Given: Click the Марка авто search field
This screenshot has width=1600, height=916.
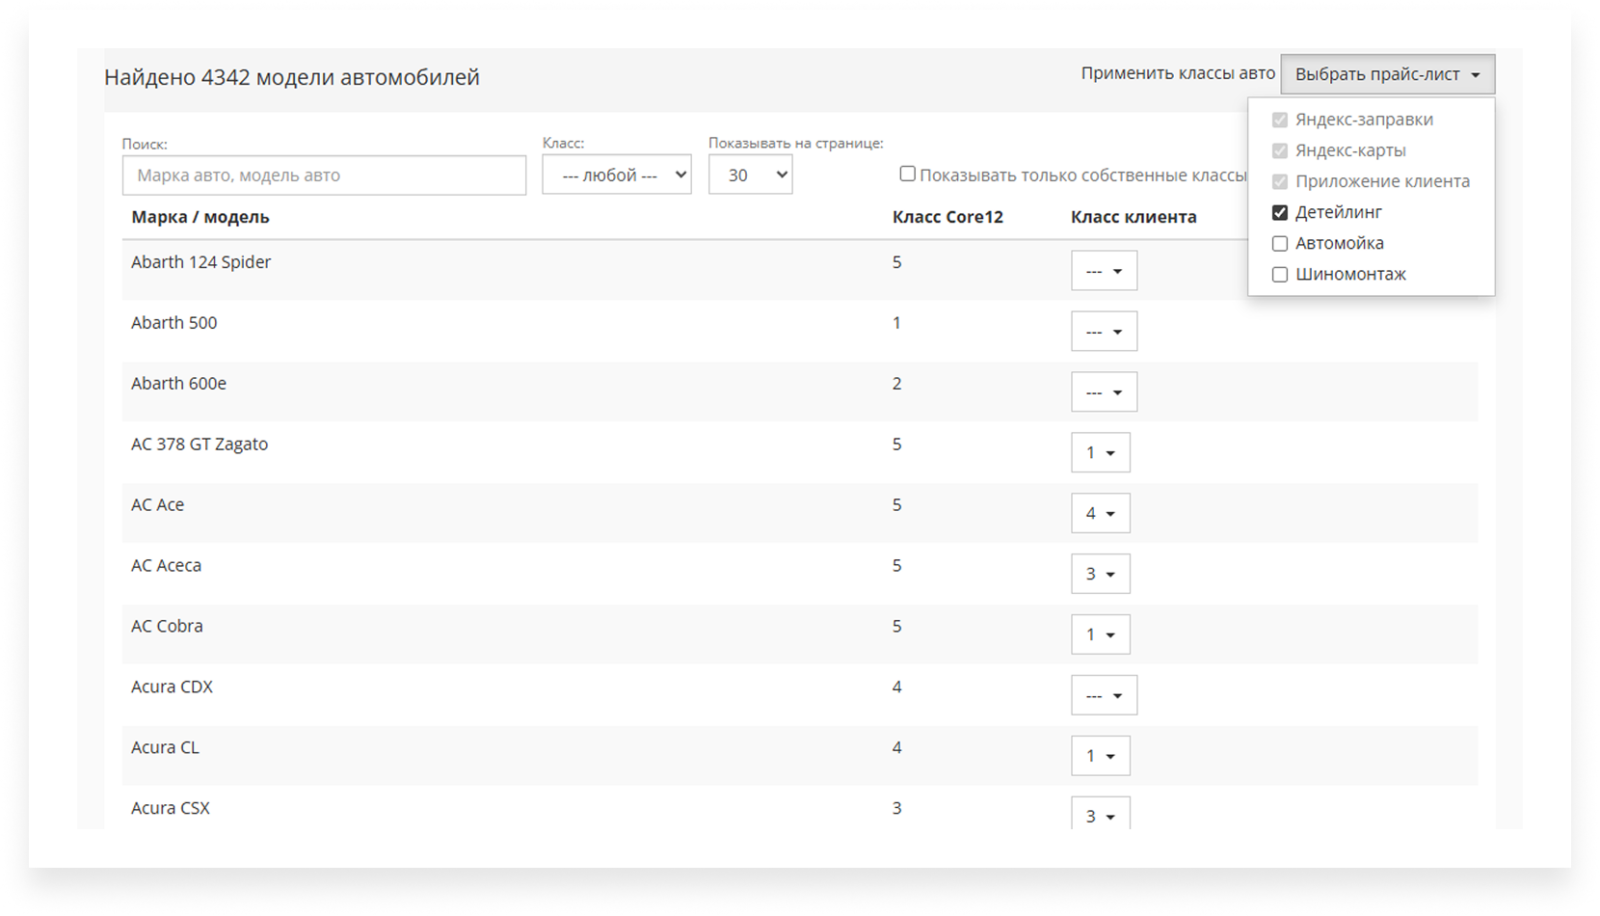Looking at the screenshot, I should 324,175.
